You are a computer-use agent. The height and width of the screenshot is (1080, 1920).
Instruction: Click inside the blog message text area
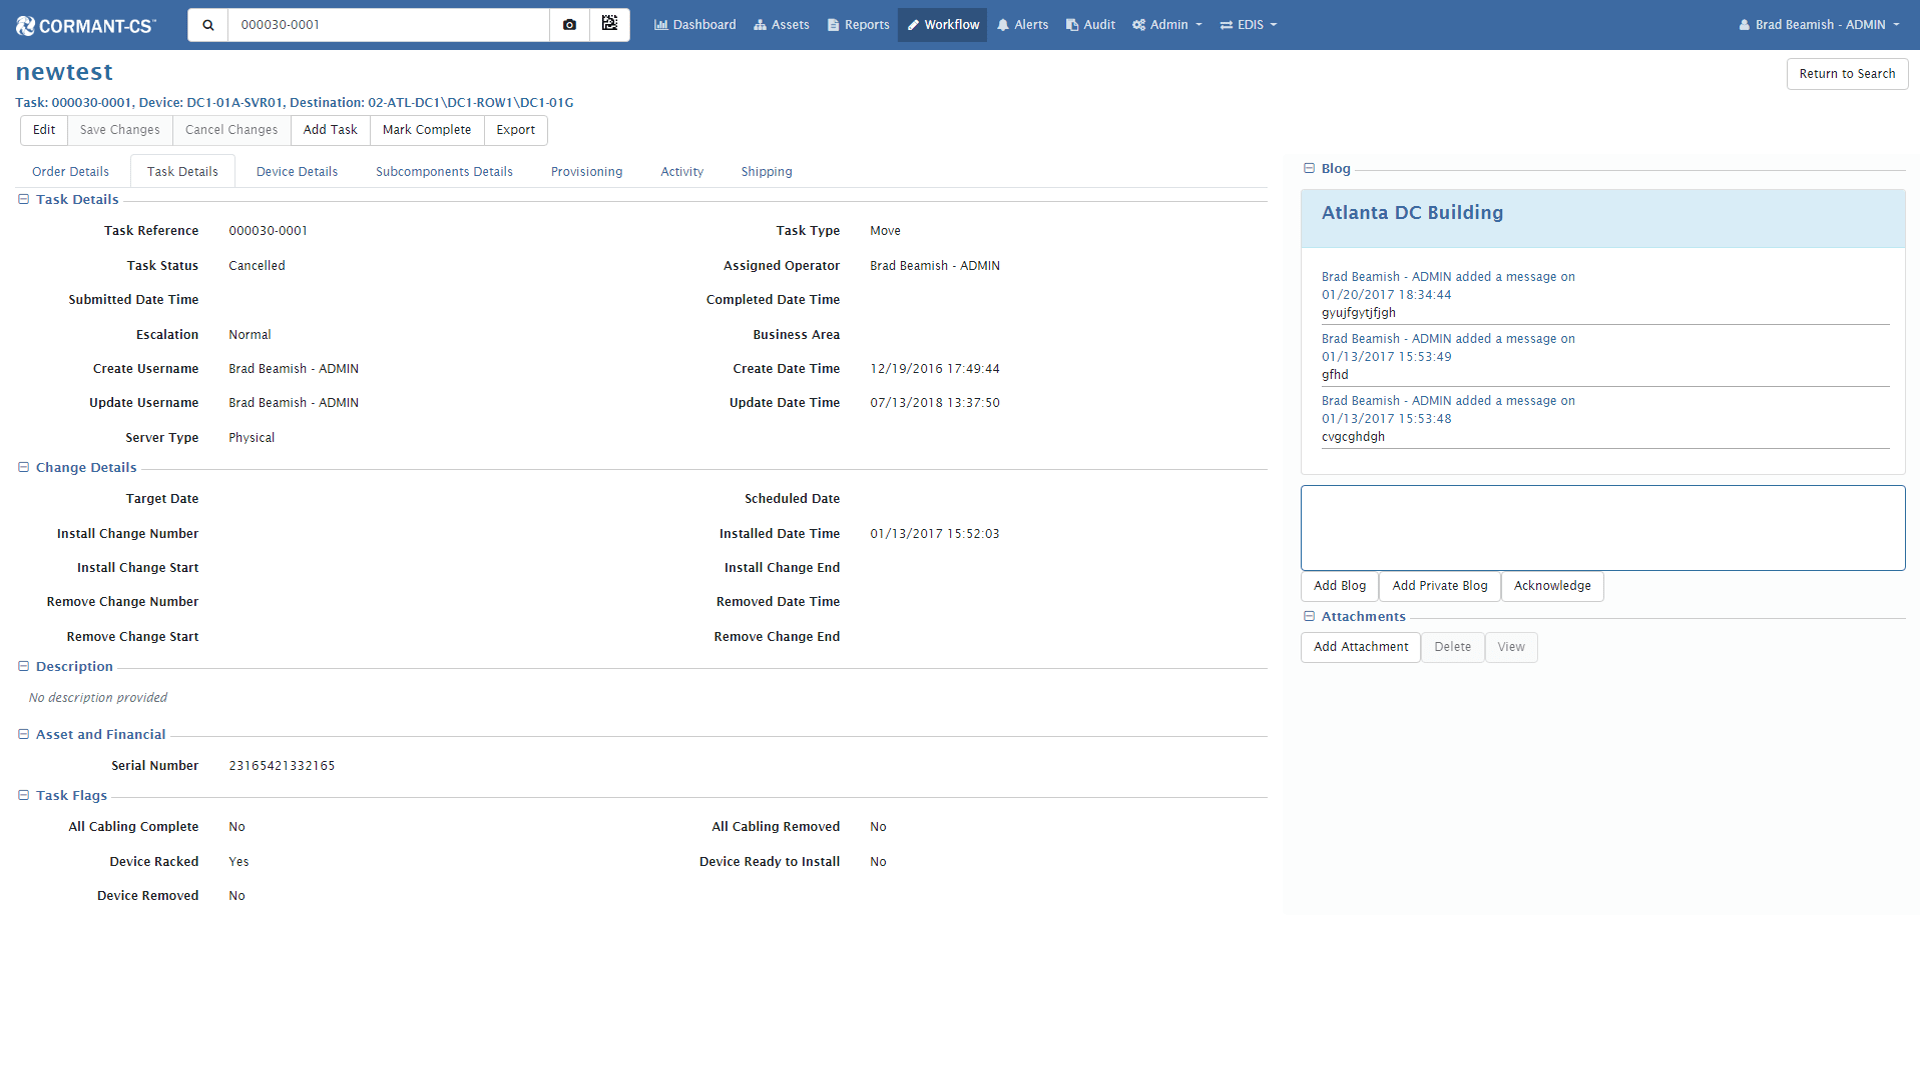pos(1602,527)
